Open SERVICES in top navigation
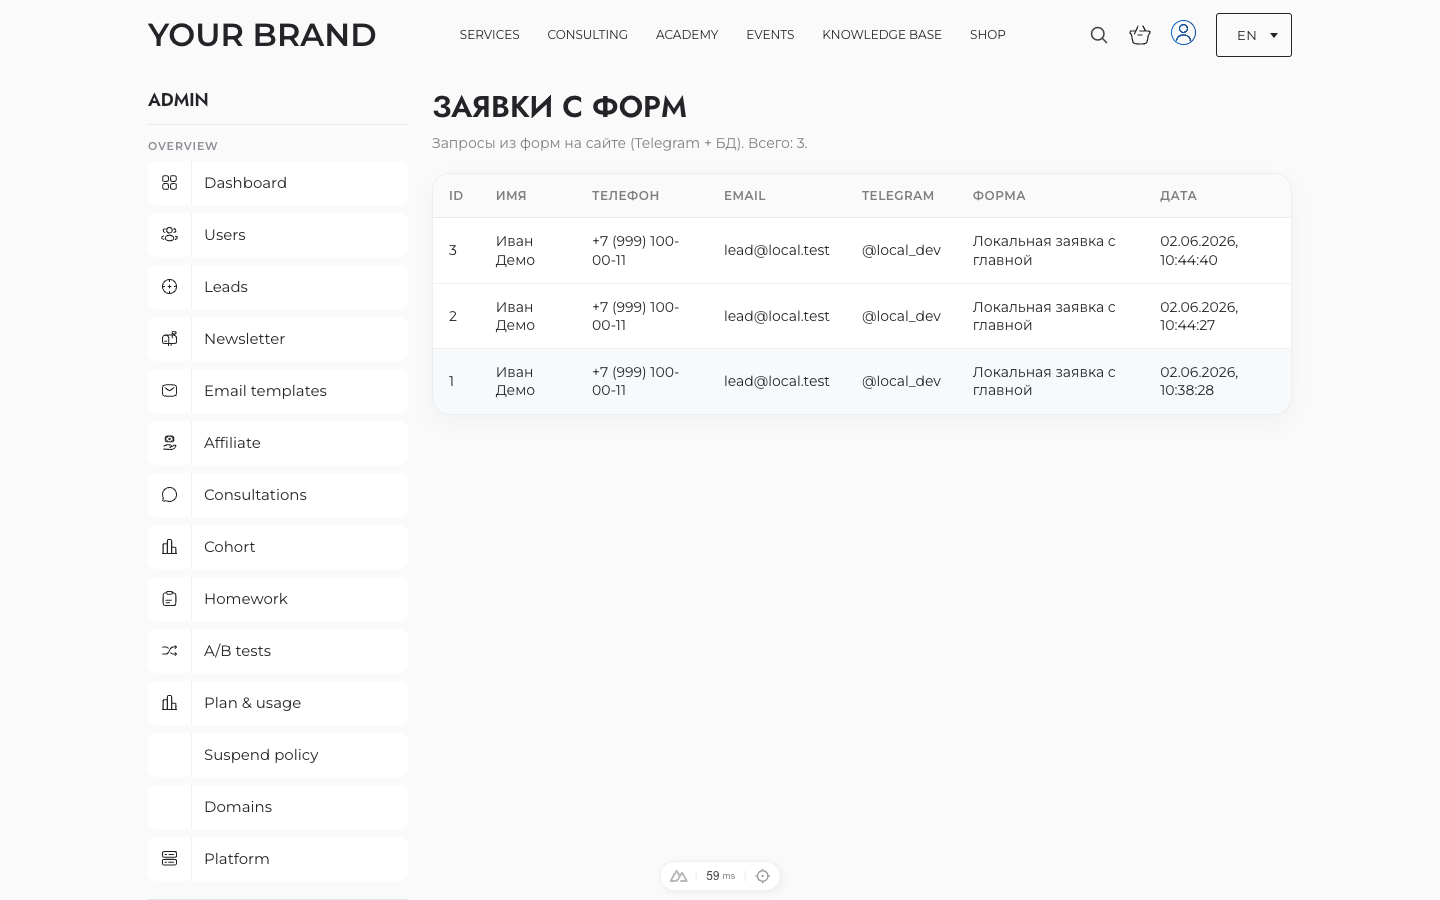 489,35
